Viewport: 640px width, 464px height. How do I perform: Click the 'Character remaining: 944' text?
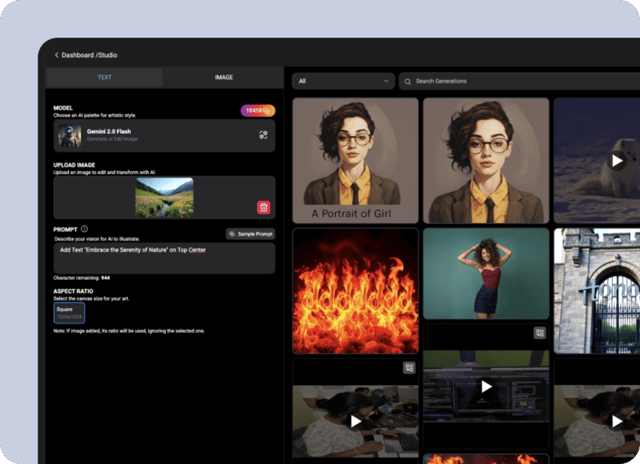pyautogui.click(x=82, y=278)
